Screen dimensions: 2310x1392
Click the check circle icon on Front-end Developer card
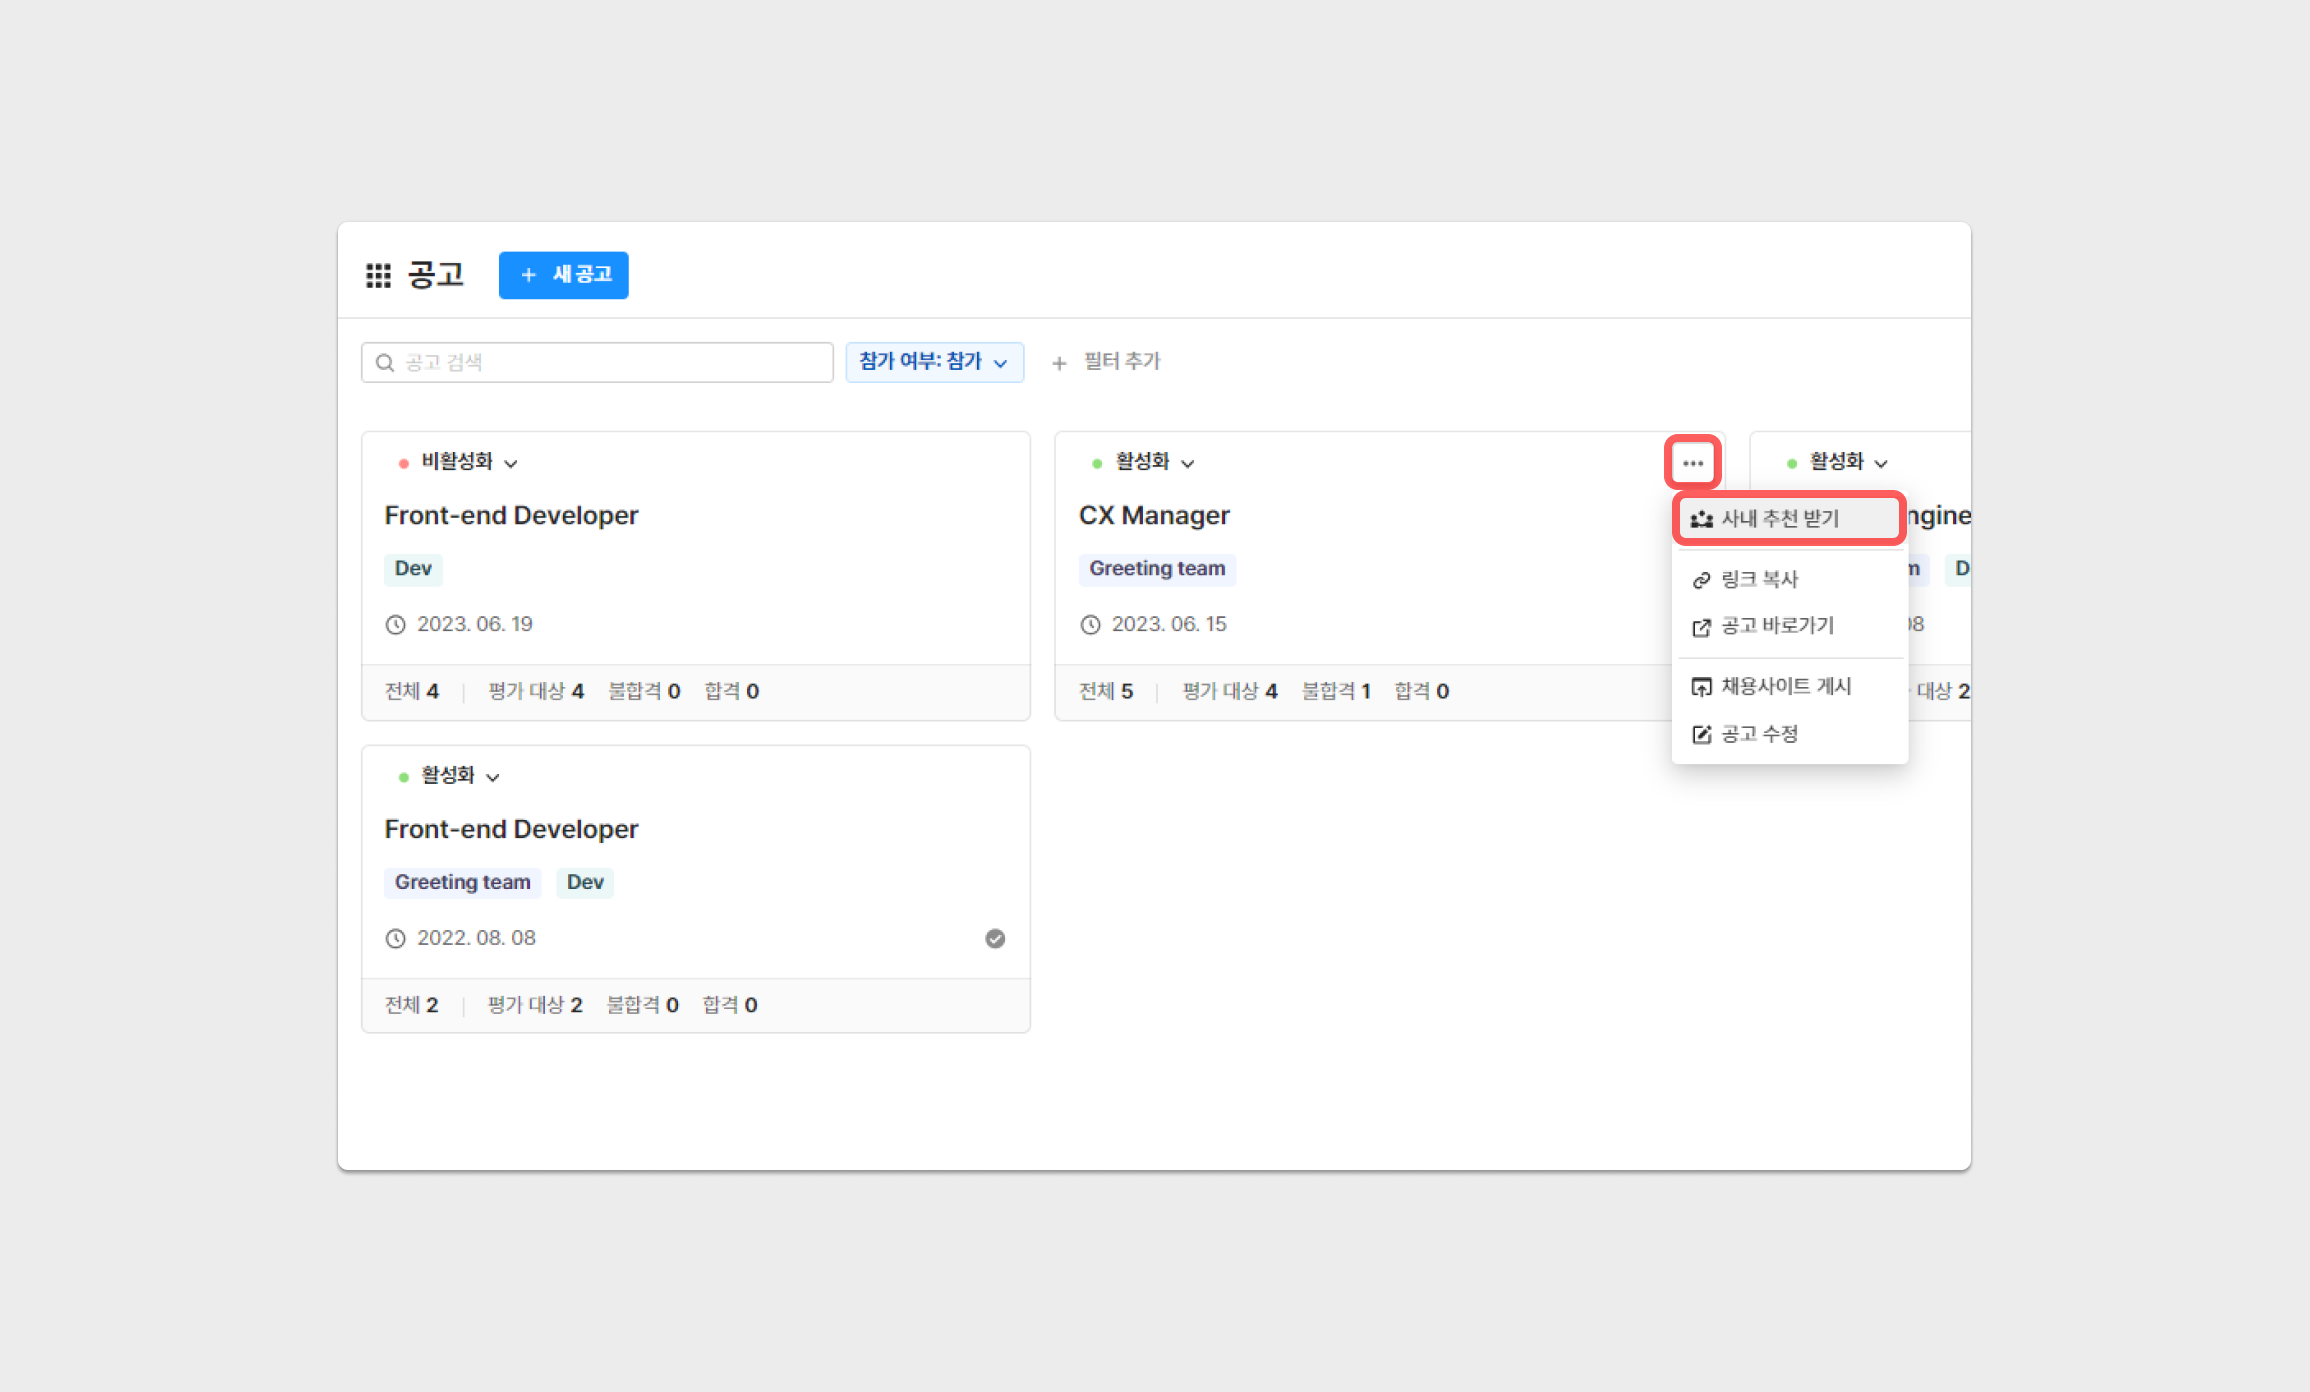(994, 938)
